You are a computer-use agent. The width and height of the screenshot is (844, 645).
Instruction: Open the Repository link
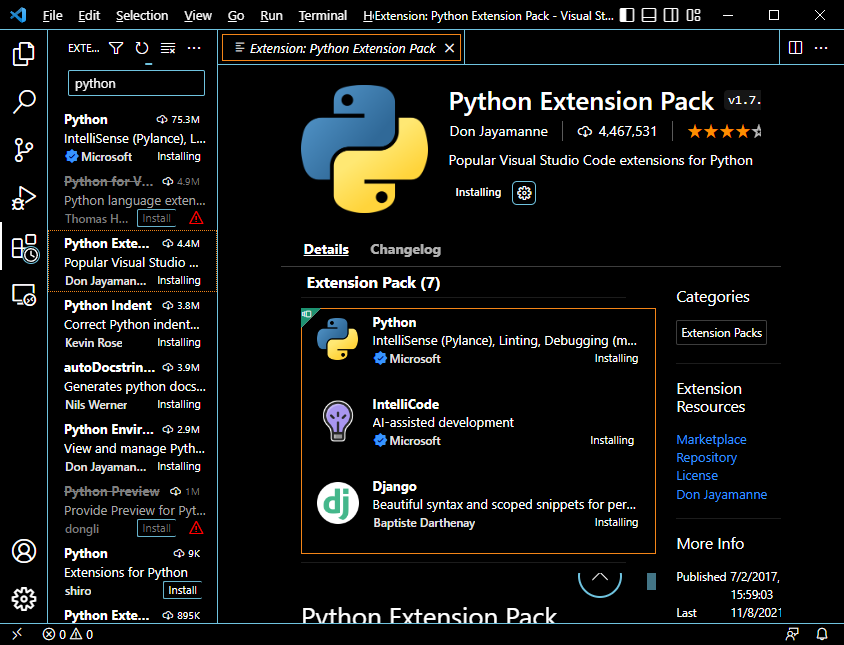coord(706,458)
